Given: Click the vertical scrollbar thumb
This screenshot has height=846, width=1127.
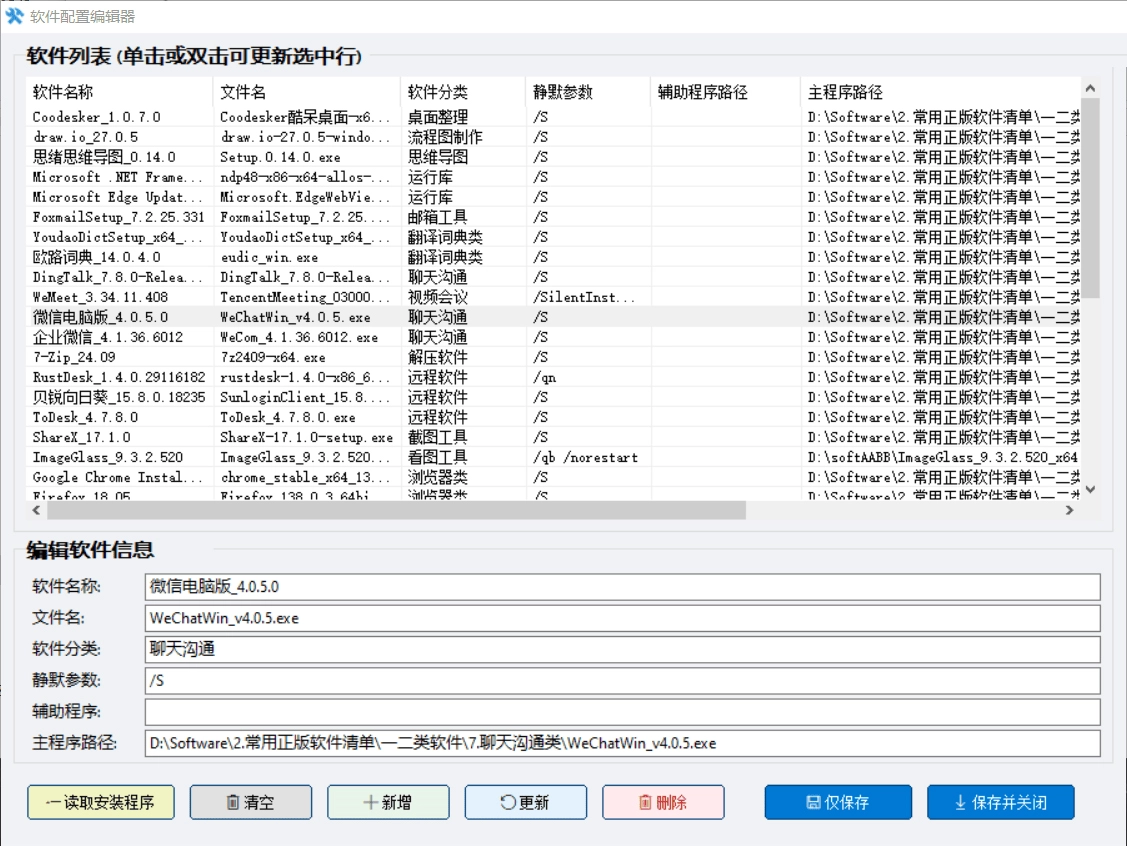Looking at the screenshot, I should (1090, 198).
